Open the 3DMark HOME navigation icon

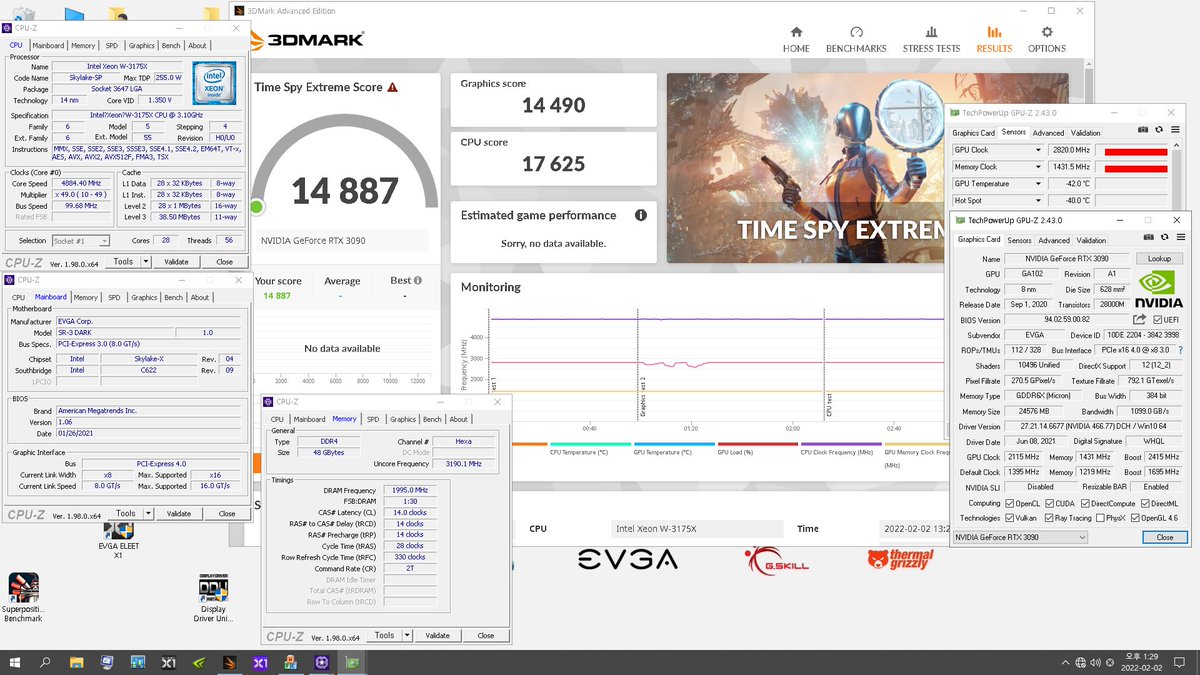[x=796, y=32]
